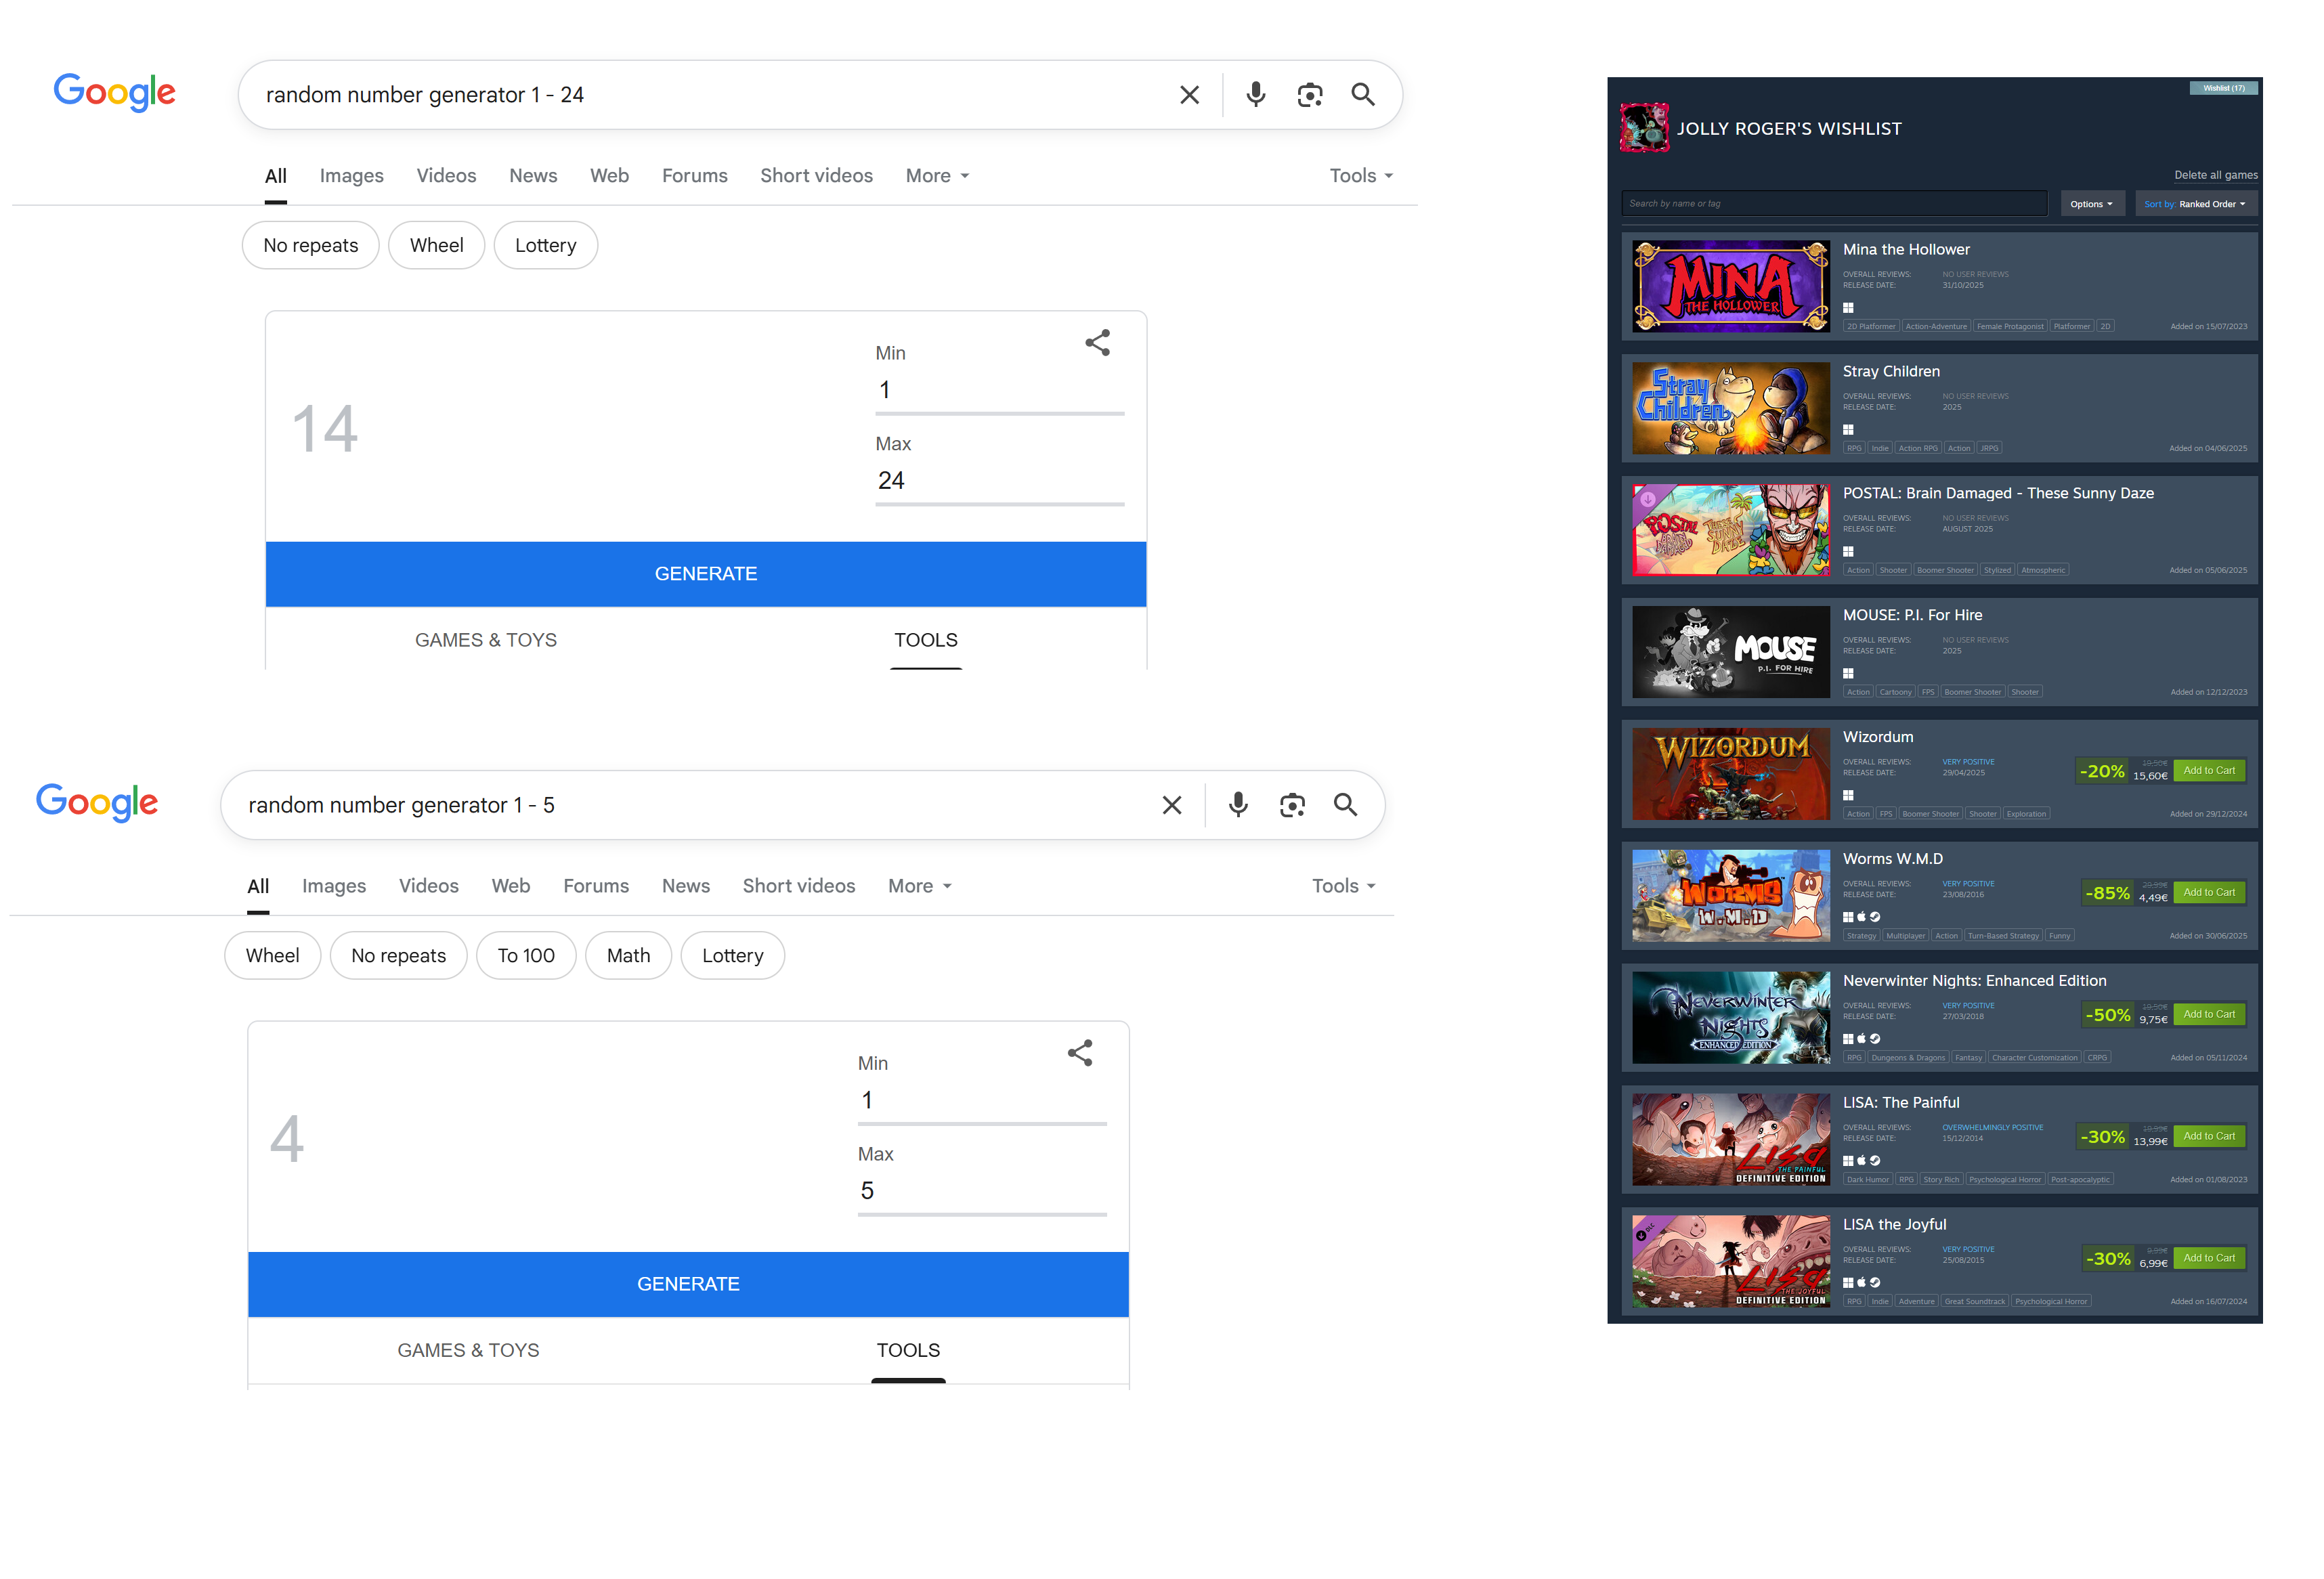Click the Mac platform icon on LISA: The Painful

pyautogui.click(x=1861, y=1161)
